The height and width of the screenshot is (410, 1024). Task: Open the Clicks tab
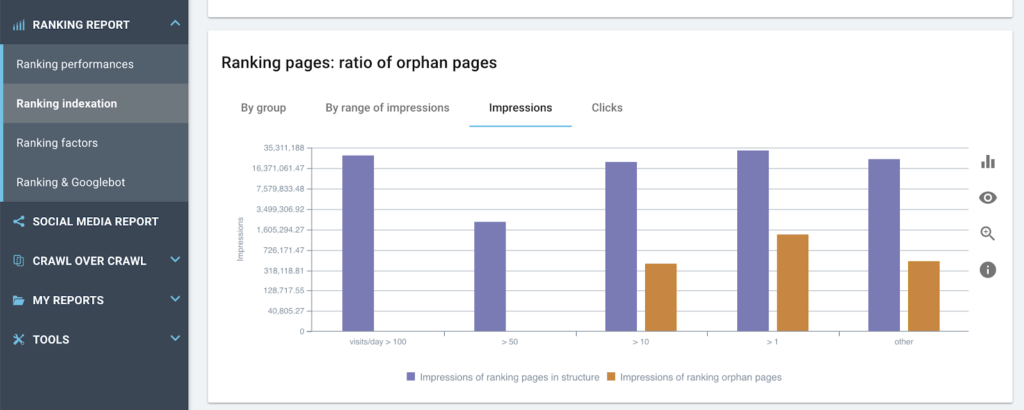click(x=607, y=108)
